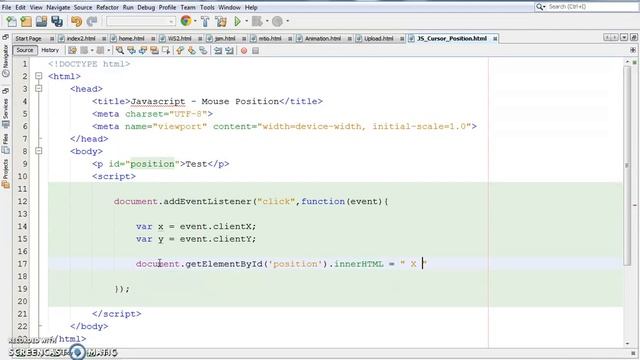Click the vertical editor scrollbar thumb
Image resolution: width=640 pixels, height=360 pixels.
click(627, 165)
